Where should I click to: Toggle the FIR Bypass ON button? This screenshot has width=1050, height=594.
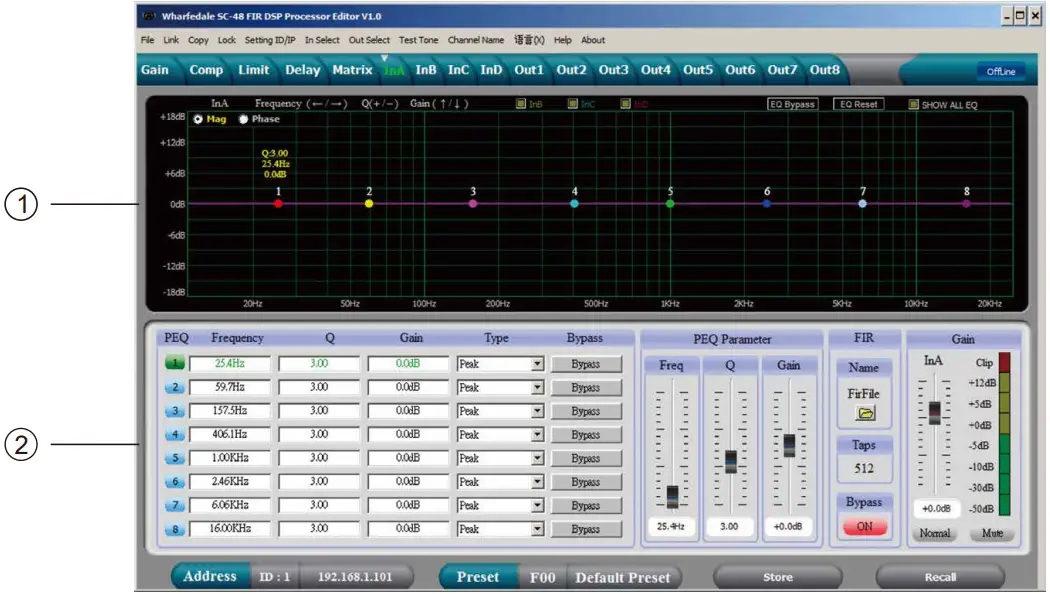pyautogui.click(x=864, y=527)
